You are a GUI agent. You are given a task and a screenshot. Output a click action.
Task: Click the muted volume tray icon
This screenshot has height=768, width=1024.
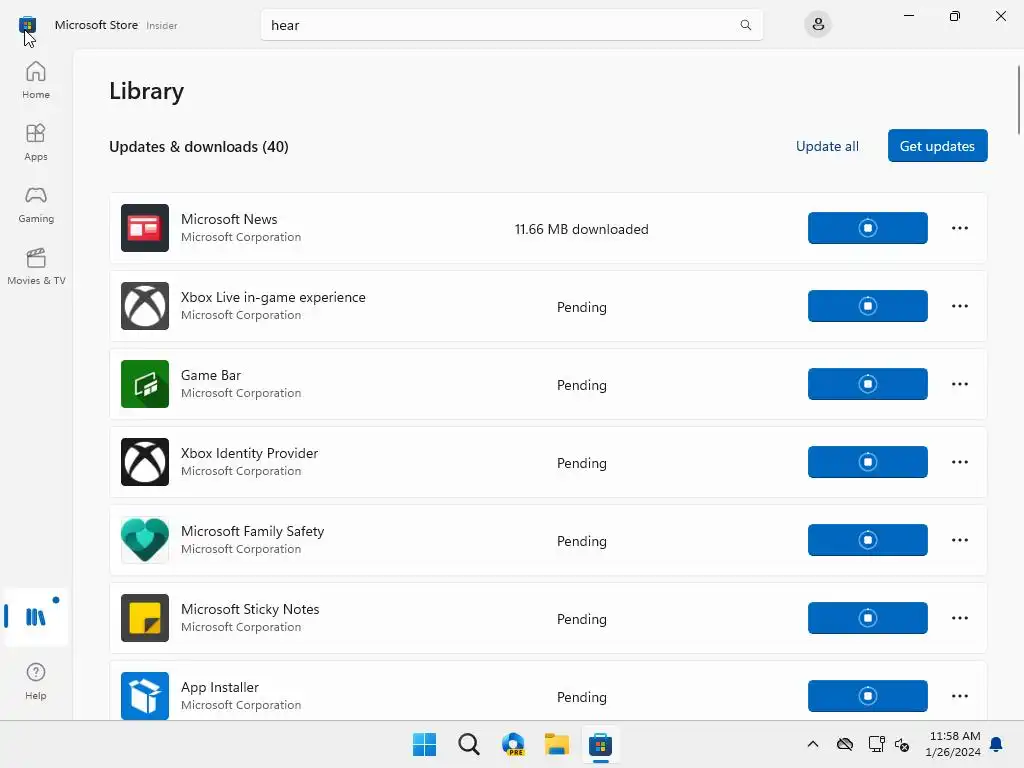click(902, 744)
